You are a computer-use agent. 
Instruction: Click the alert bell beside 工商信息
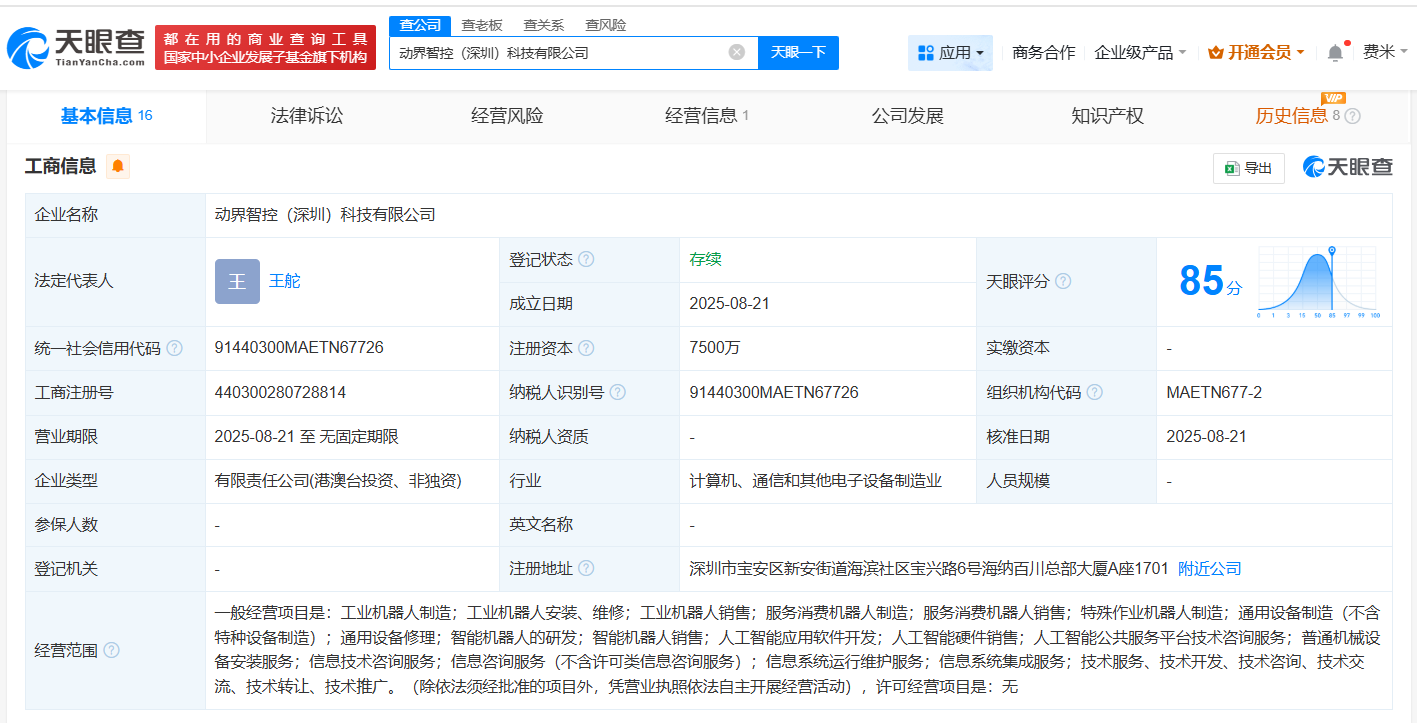coord(117,167)
